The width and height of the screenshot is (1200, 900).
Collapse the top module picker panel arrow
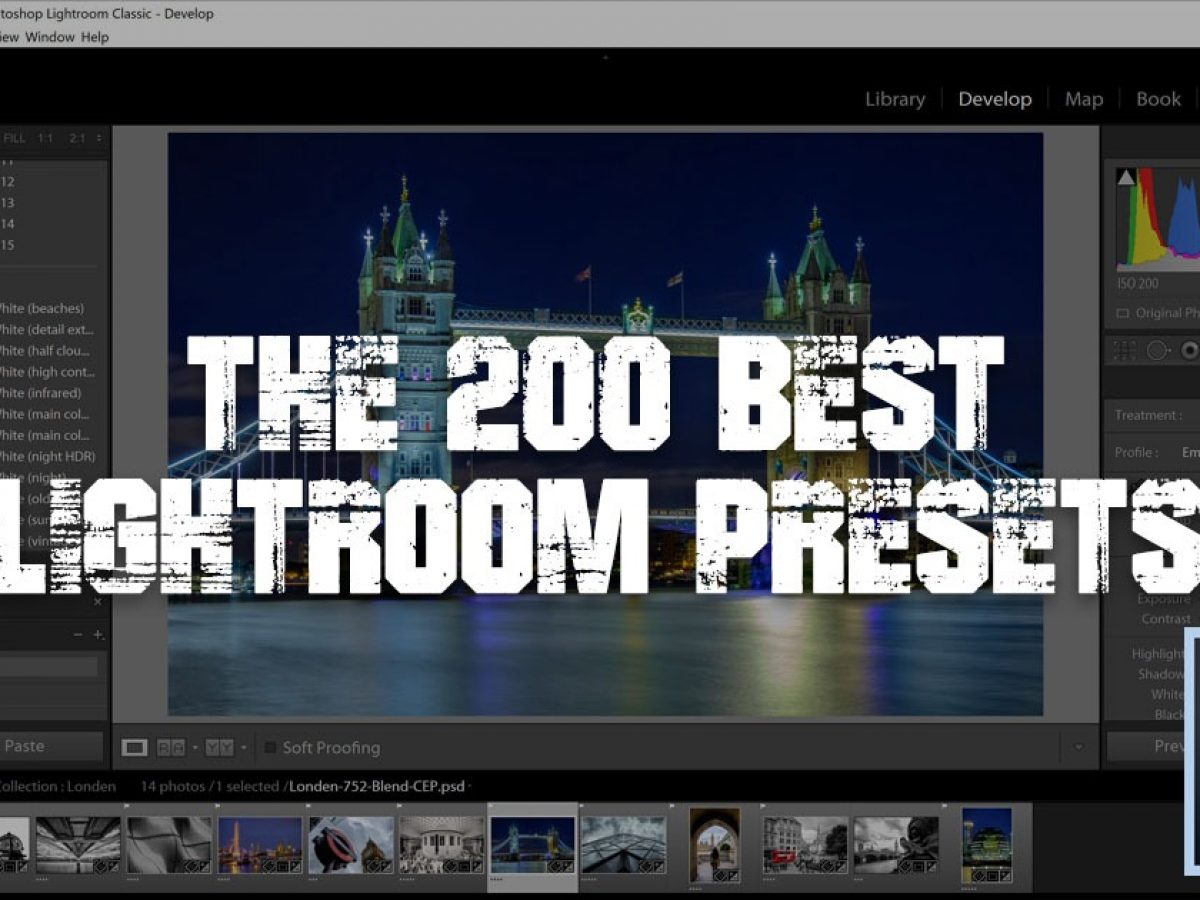pos(603,58)
